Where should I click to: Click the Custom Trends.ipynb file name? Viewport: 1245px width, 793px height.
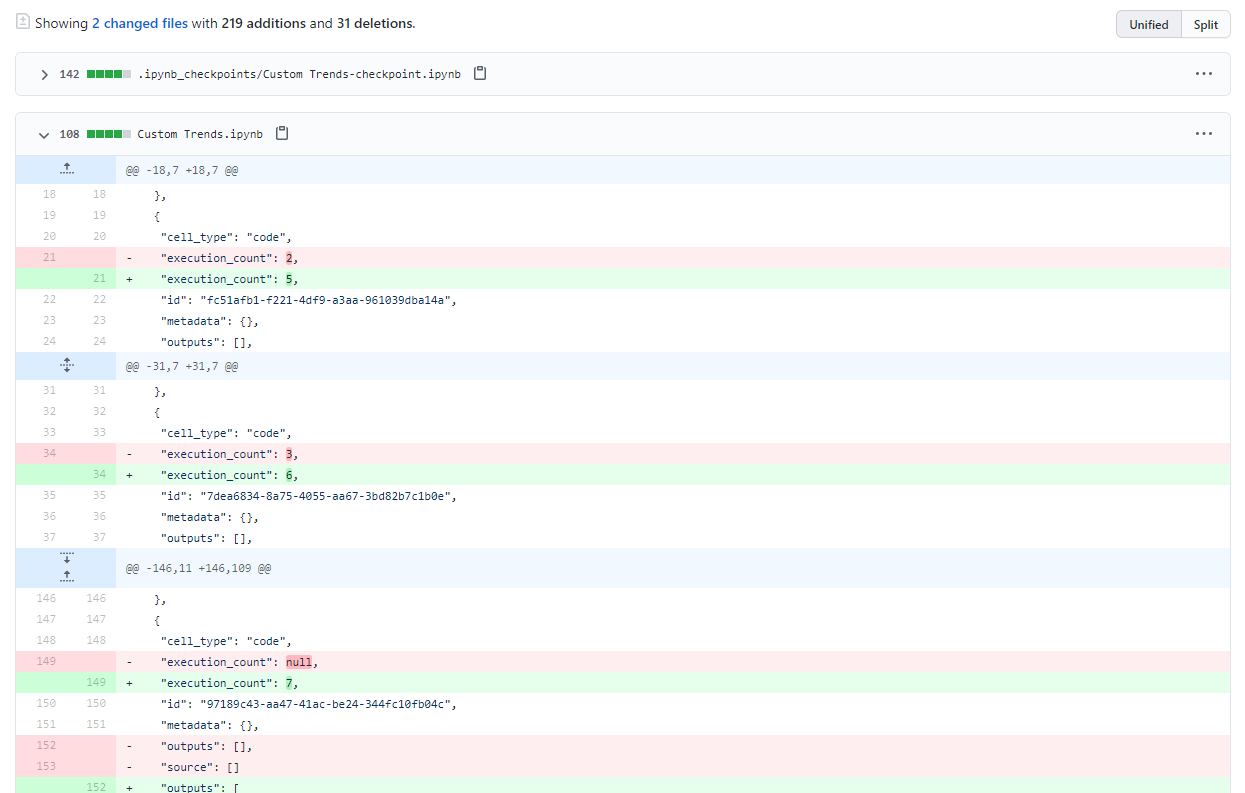(x=200, y=134)
